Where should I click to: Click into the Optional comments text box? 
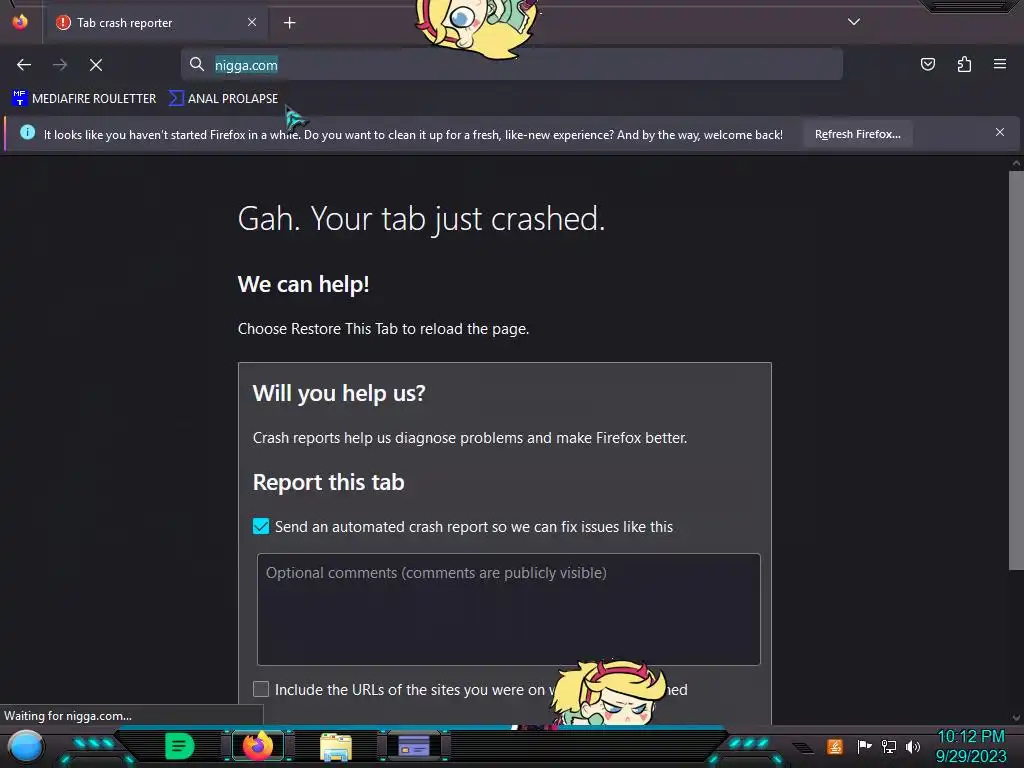[x=509, y=609]
